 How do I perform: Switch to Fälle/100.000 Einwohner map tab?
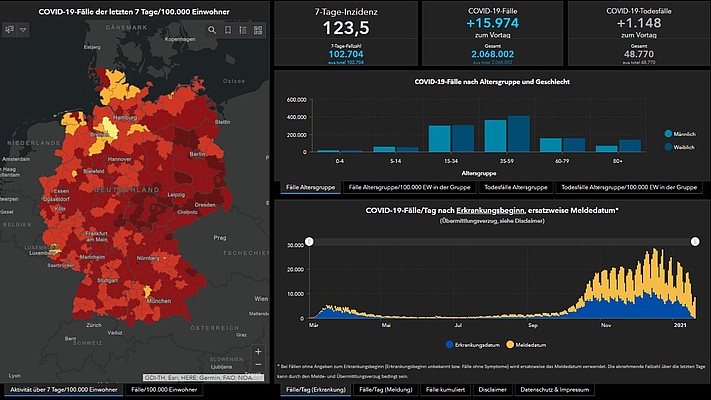point(164,390)
